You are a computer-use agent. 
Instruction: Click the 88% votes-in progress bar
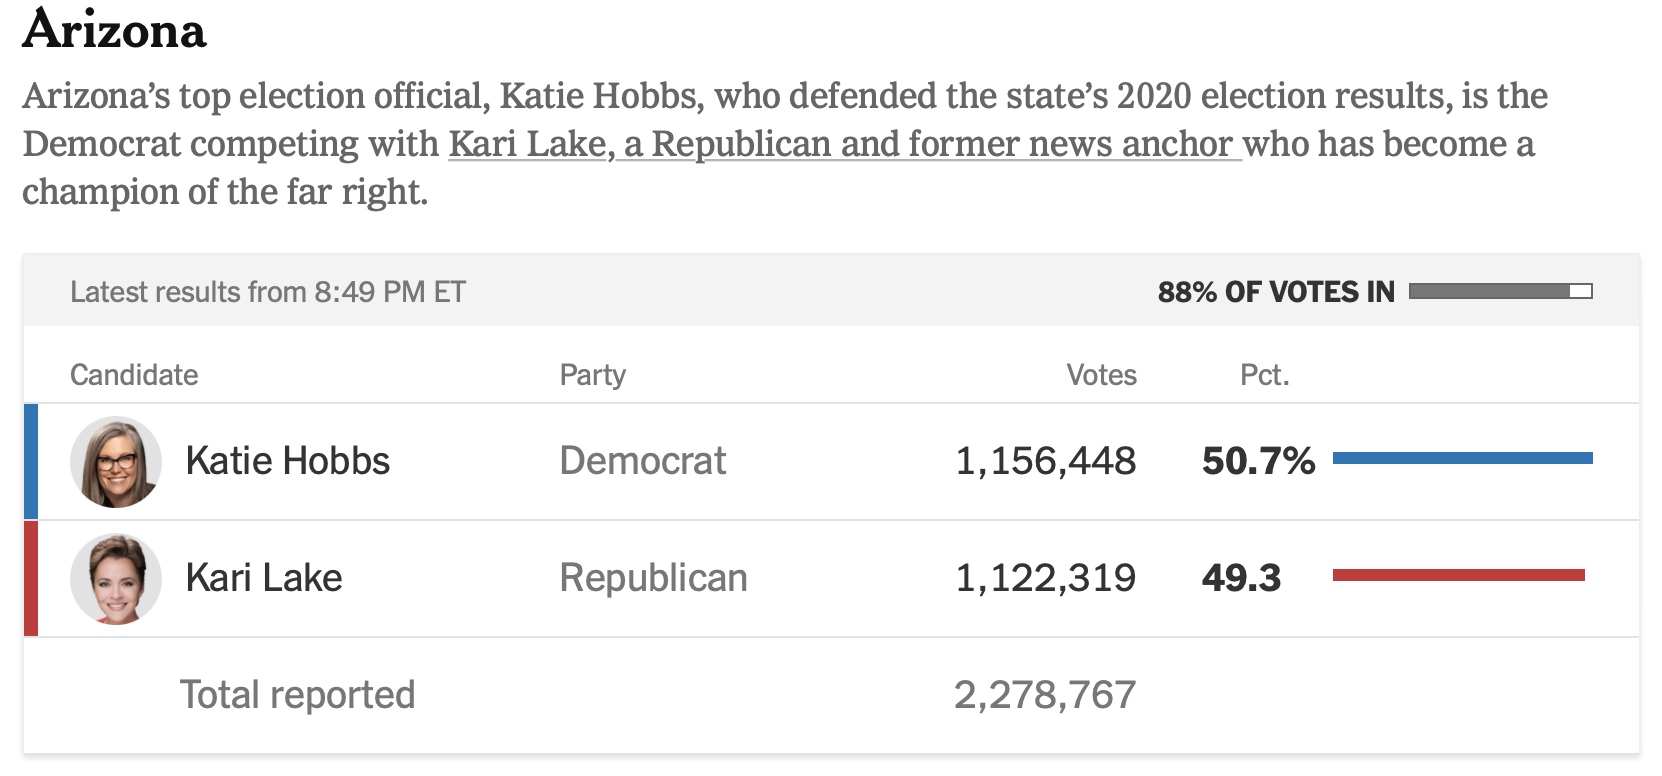(x=1500, y=291)
